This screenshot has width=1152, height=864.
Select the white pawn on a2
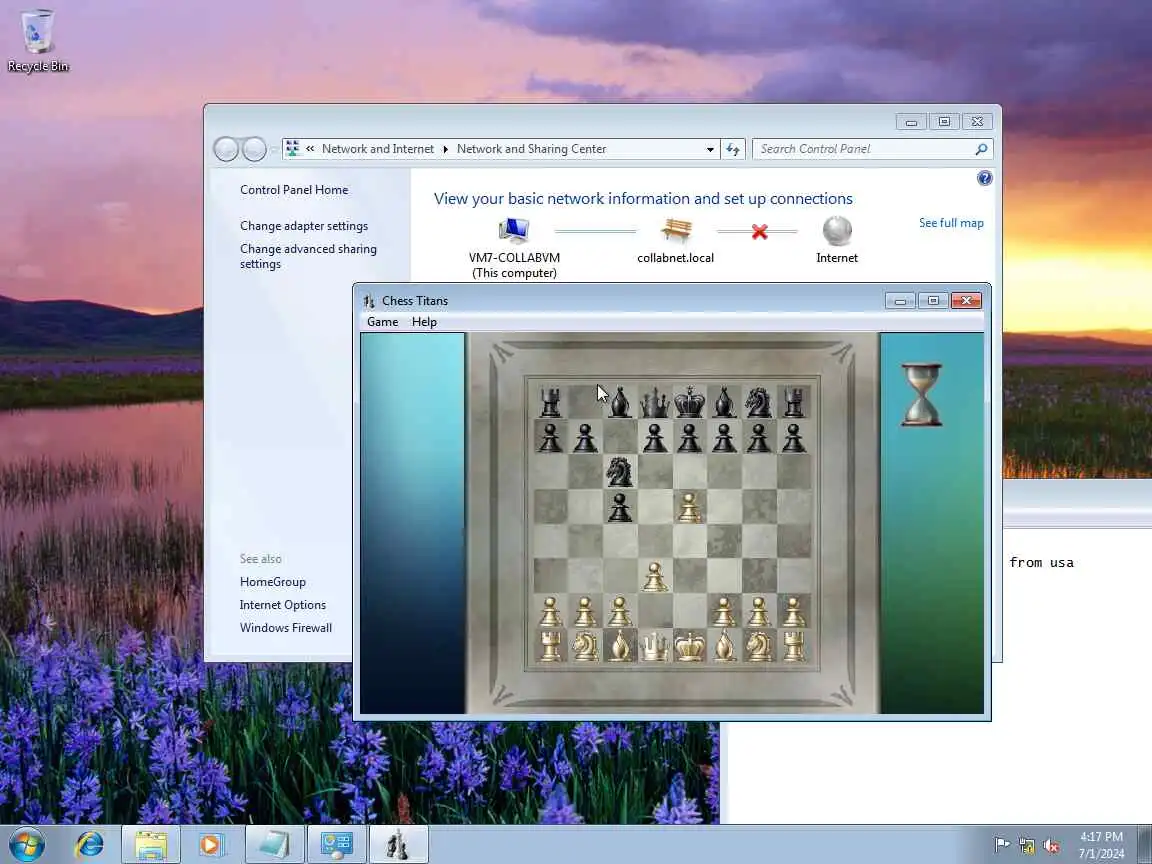[x=550, y=611]
